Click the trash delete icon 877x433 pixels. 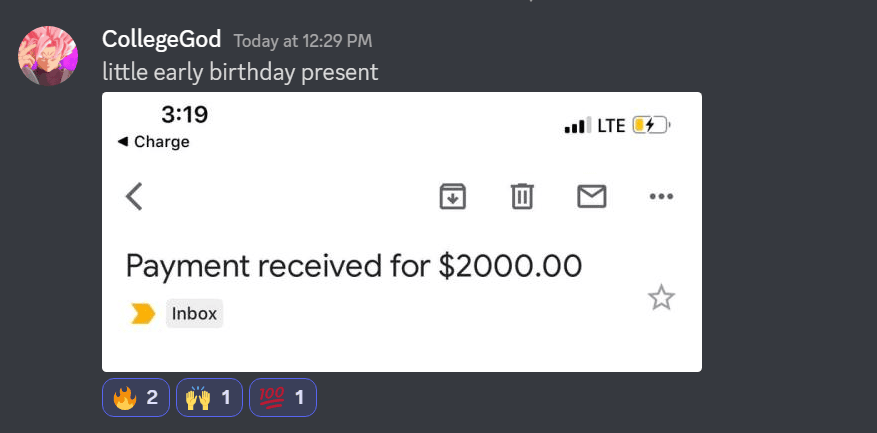522,197
